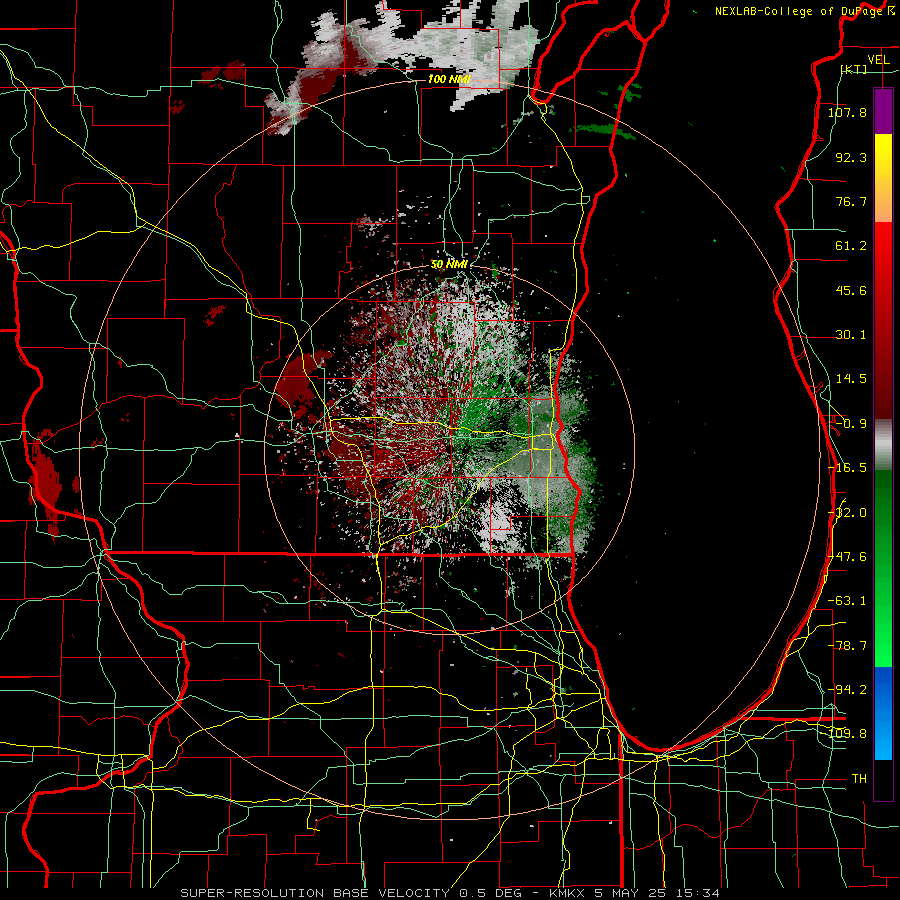Select the -16.5 velocity scale value
Screen dimensions: 900x900
click(847, 468)
